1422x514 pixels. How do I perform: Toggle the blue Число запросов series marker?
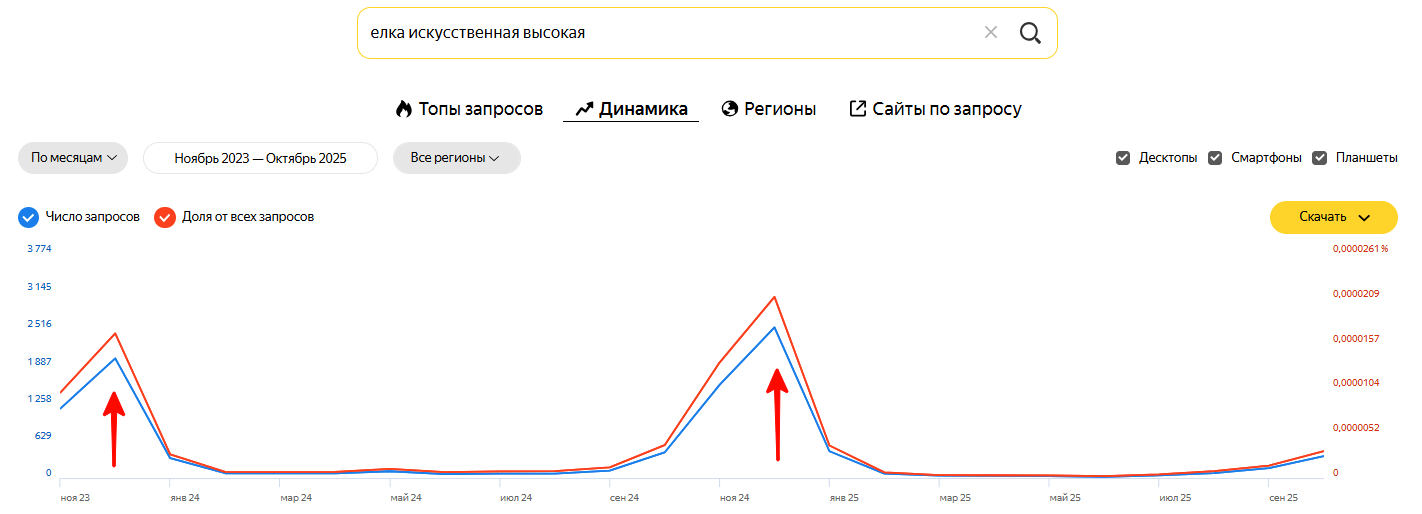28,217
